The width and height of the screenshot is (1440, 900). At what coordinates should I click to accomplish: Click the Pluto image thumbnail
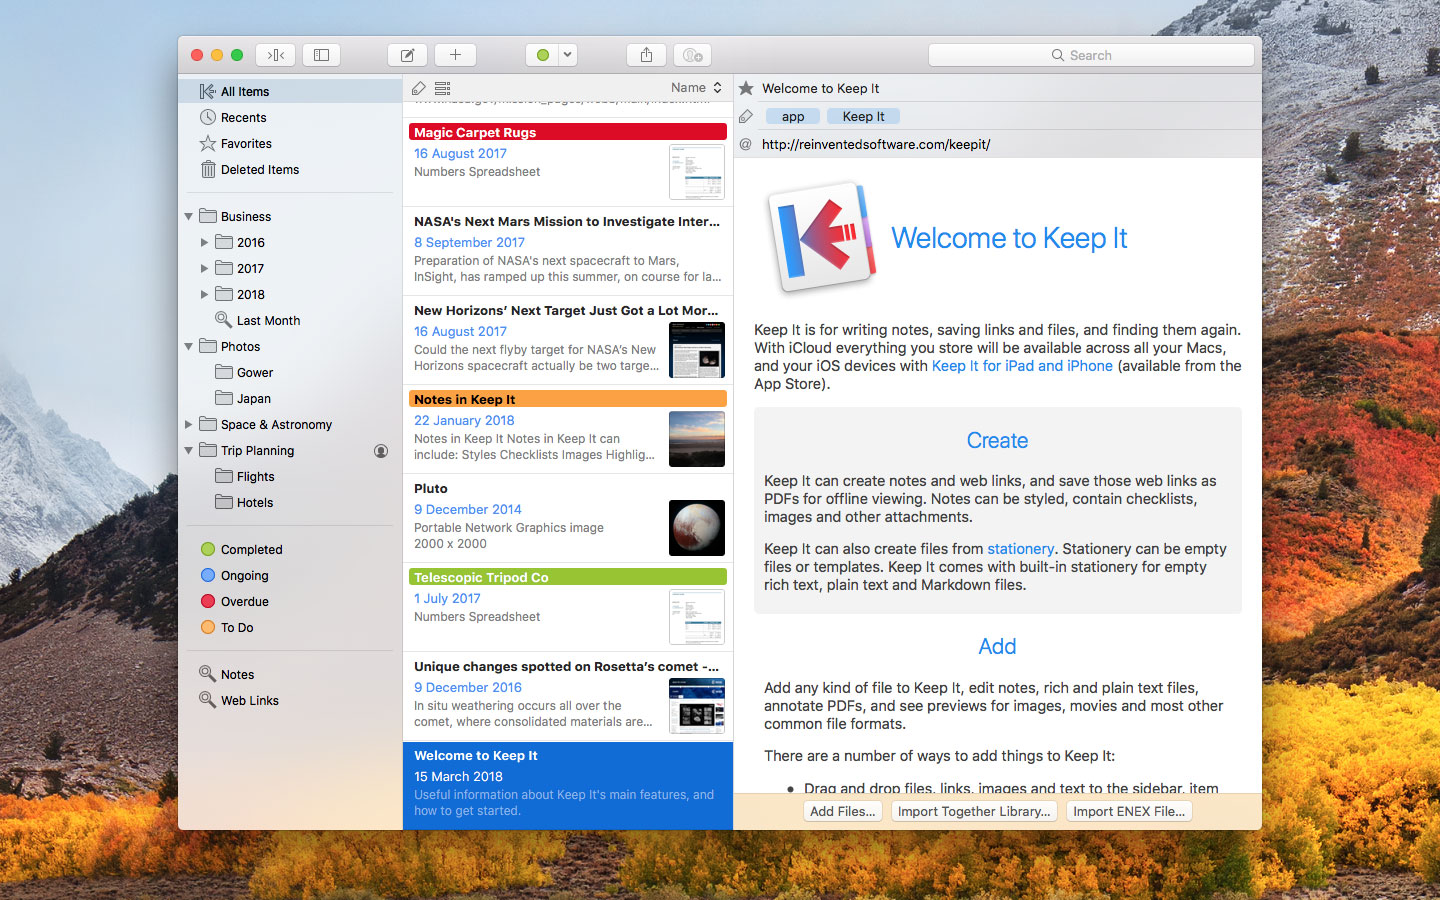[697, 528]
